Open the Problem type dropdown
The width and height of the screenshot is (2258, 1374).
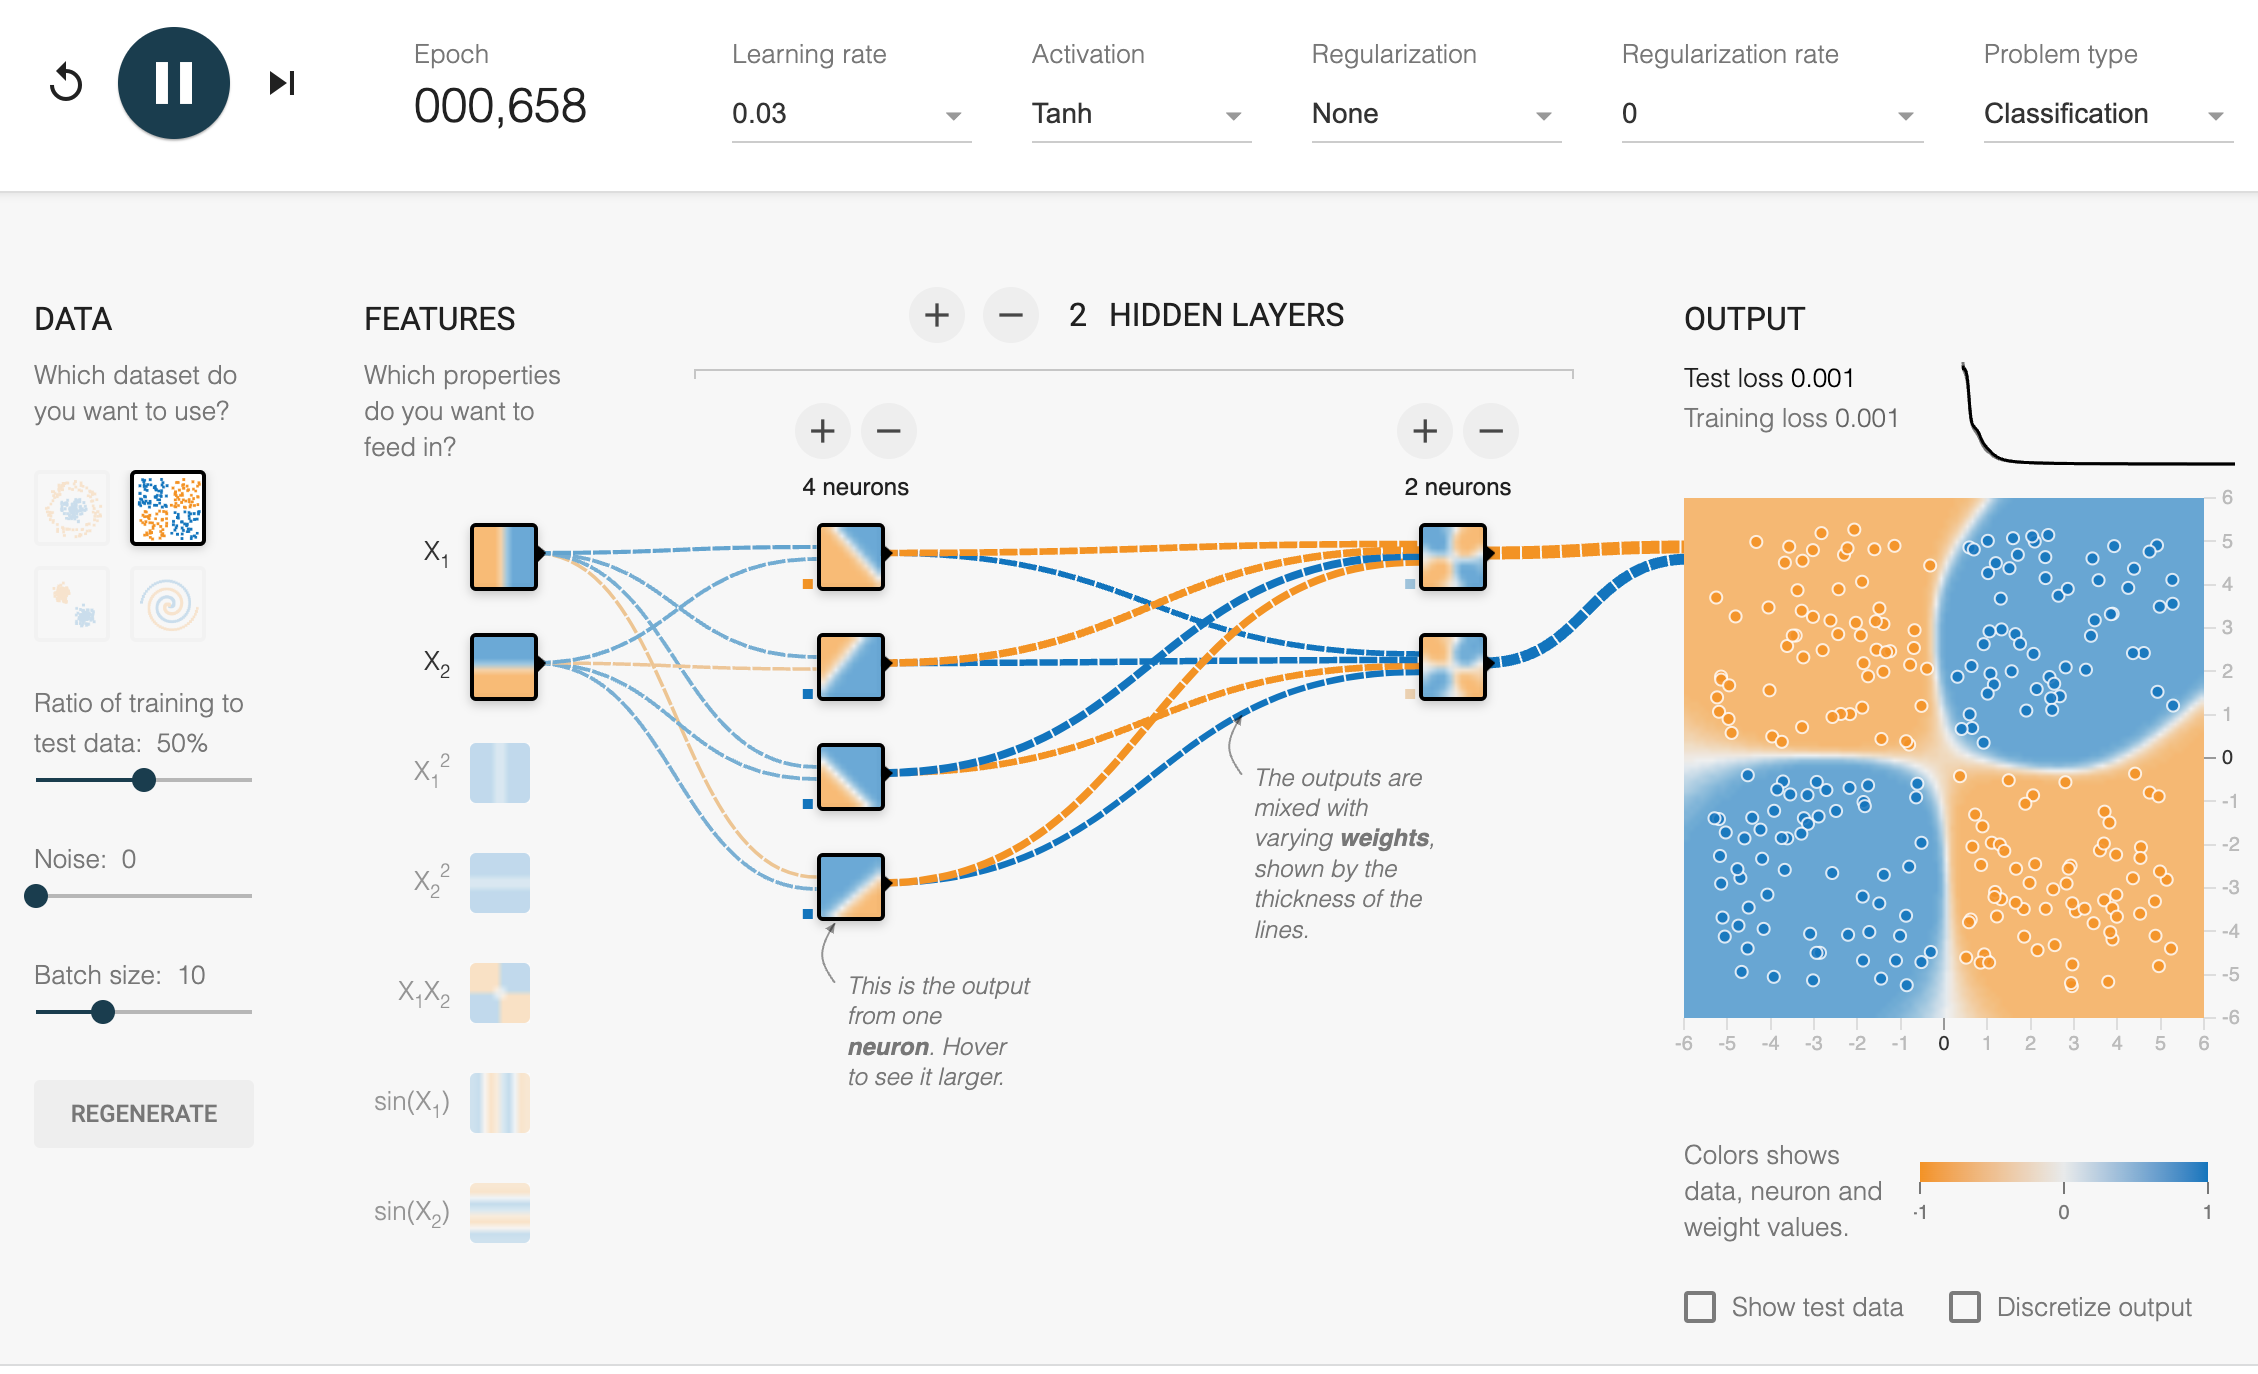(2106, 114)
